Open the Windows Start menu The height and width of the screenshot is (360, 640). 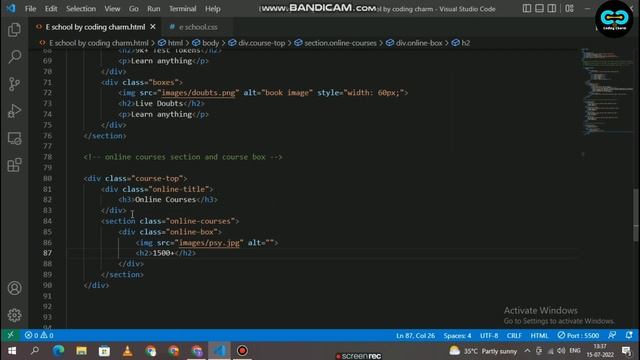coord(12,351)
